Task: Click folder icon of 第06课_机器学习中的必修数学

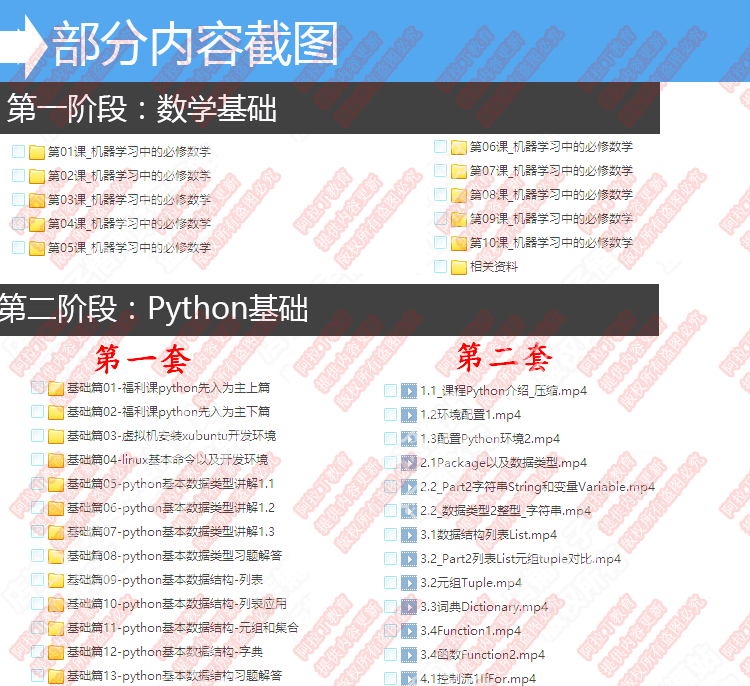Action: point(459,147)
